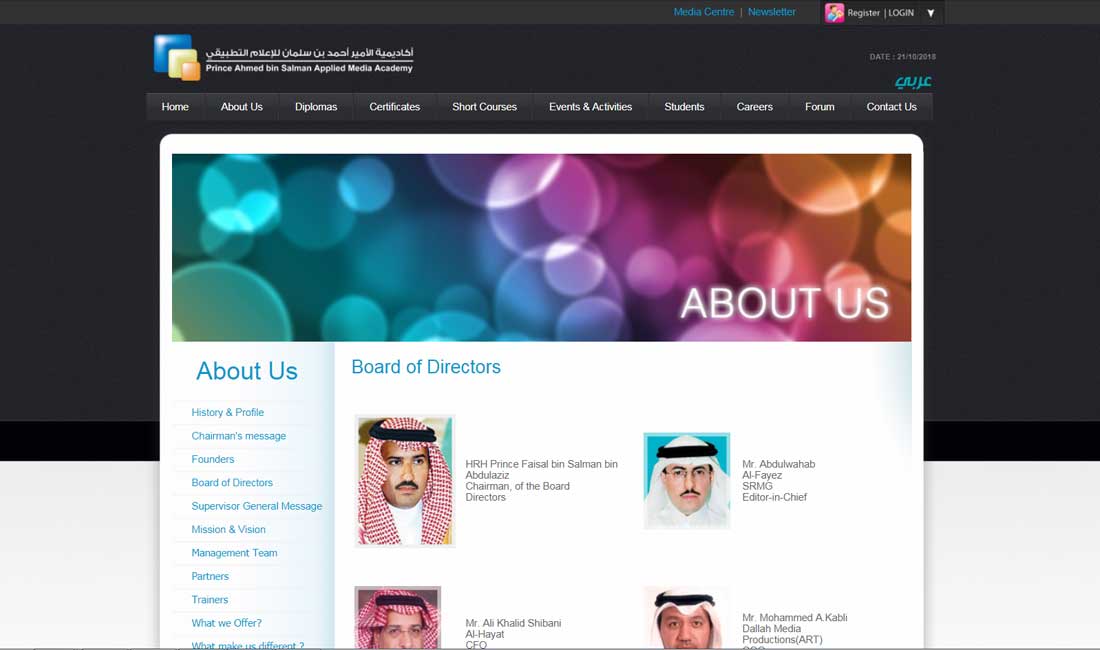Image resolution: width=1100 pixels, height=650 pixels.
Task: Open the Newsletter link
Action: point(772,12)
